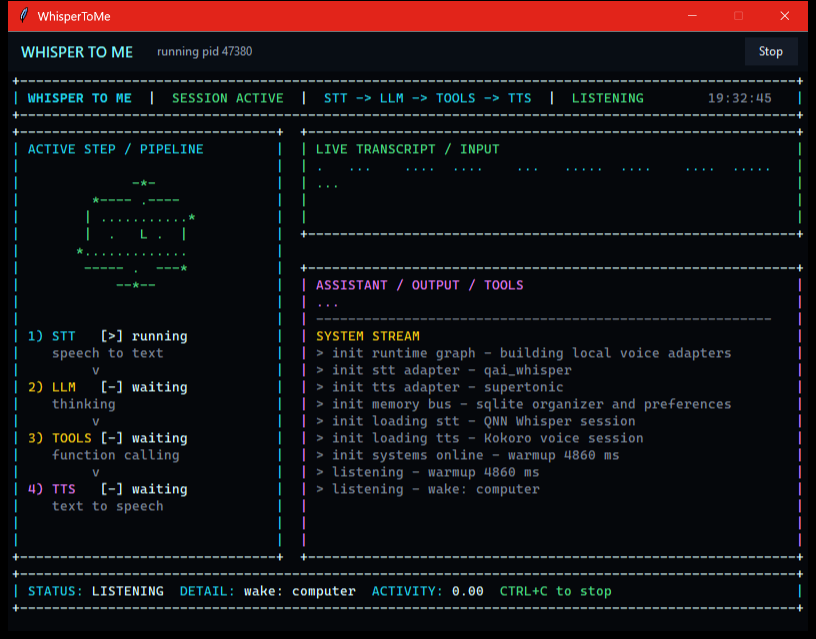
Task: Click the ASSISTANT / OUTPUT / TOOLS title
Action: click(419, 285)
